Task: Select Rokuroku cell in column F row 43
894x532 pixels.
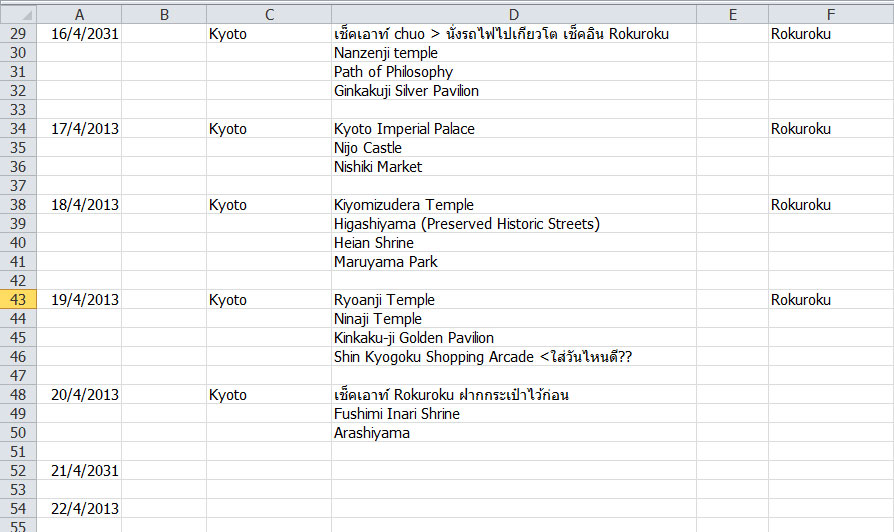Action: coord(831,299)
